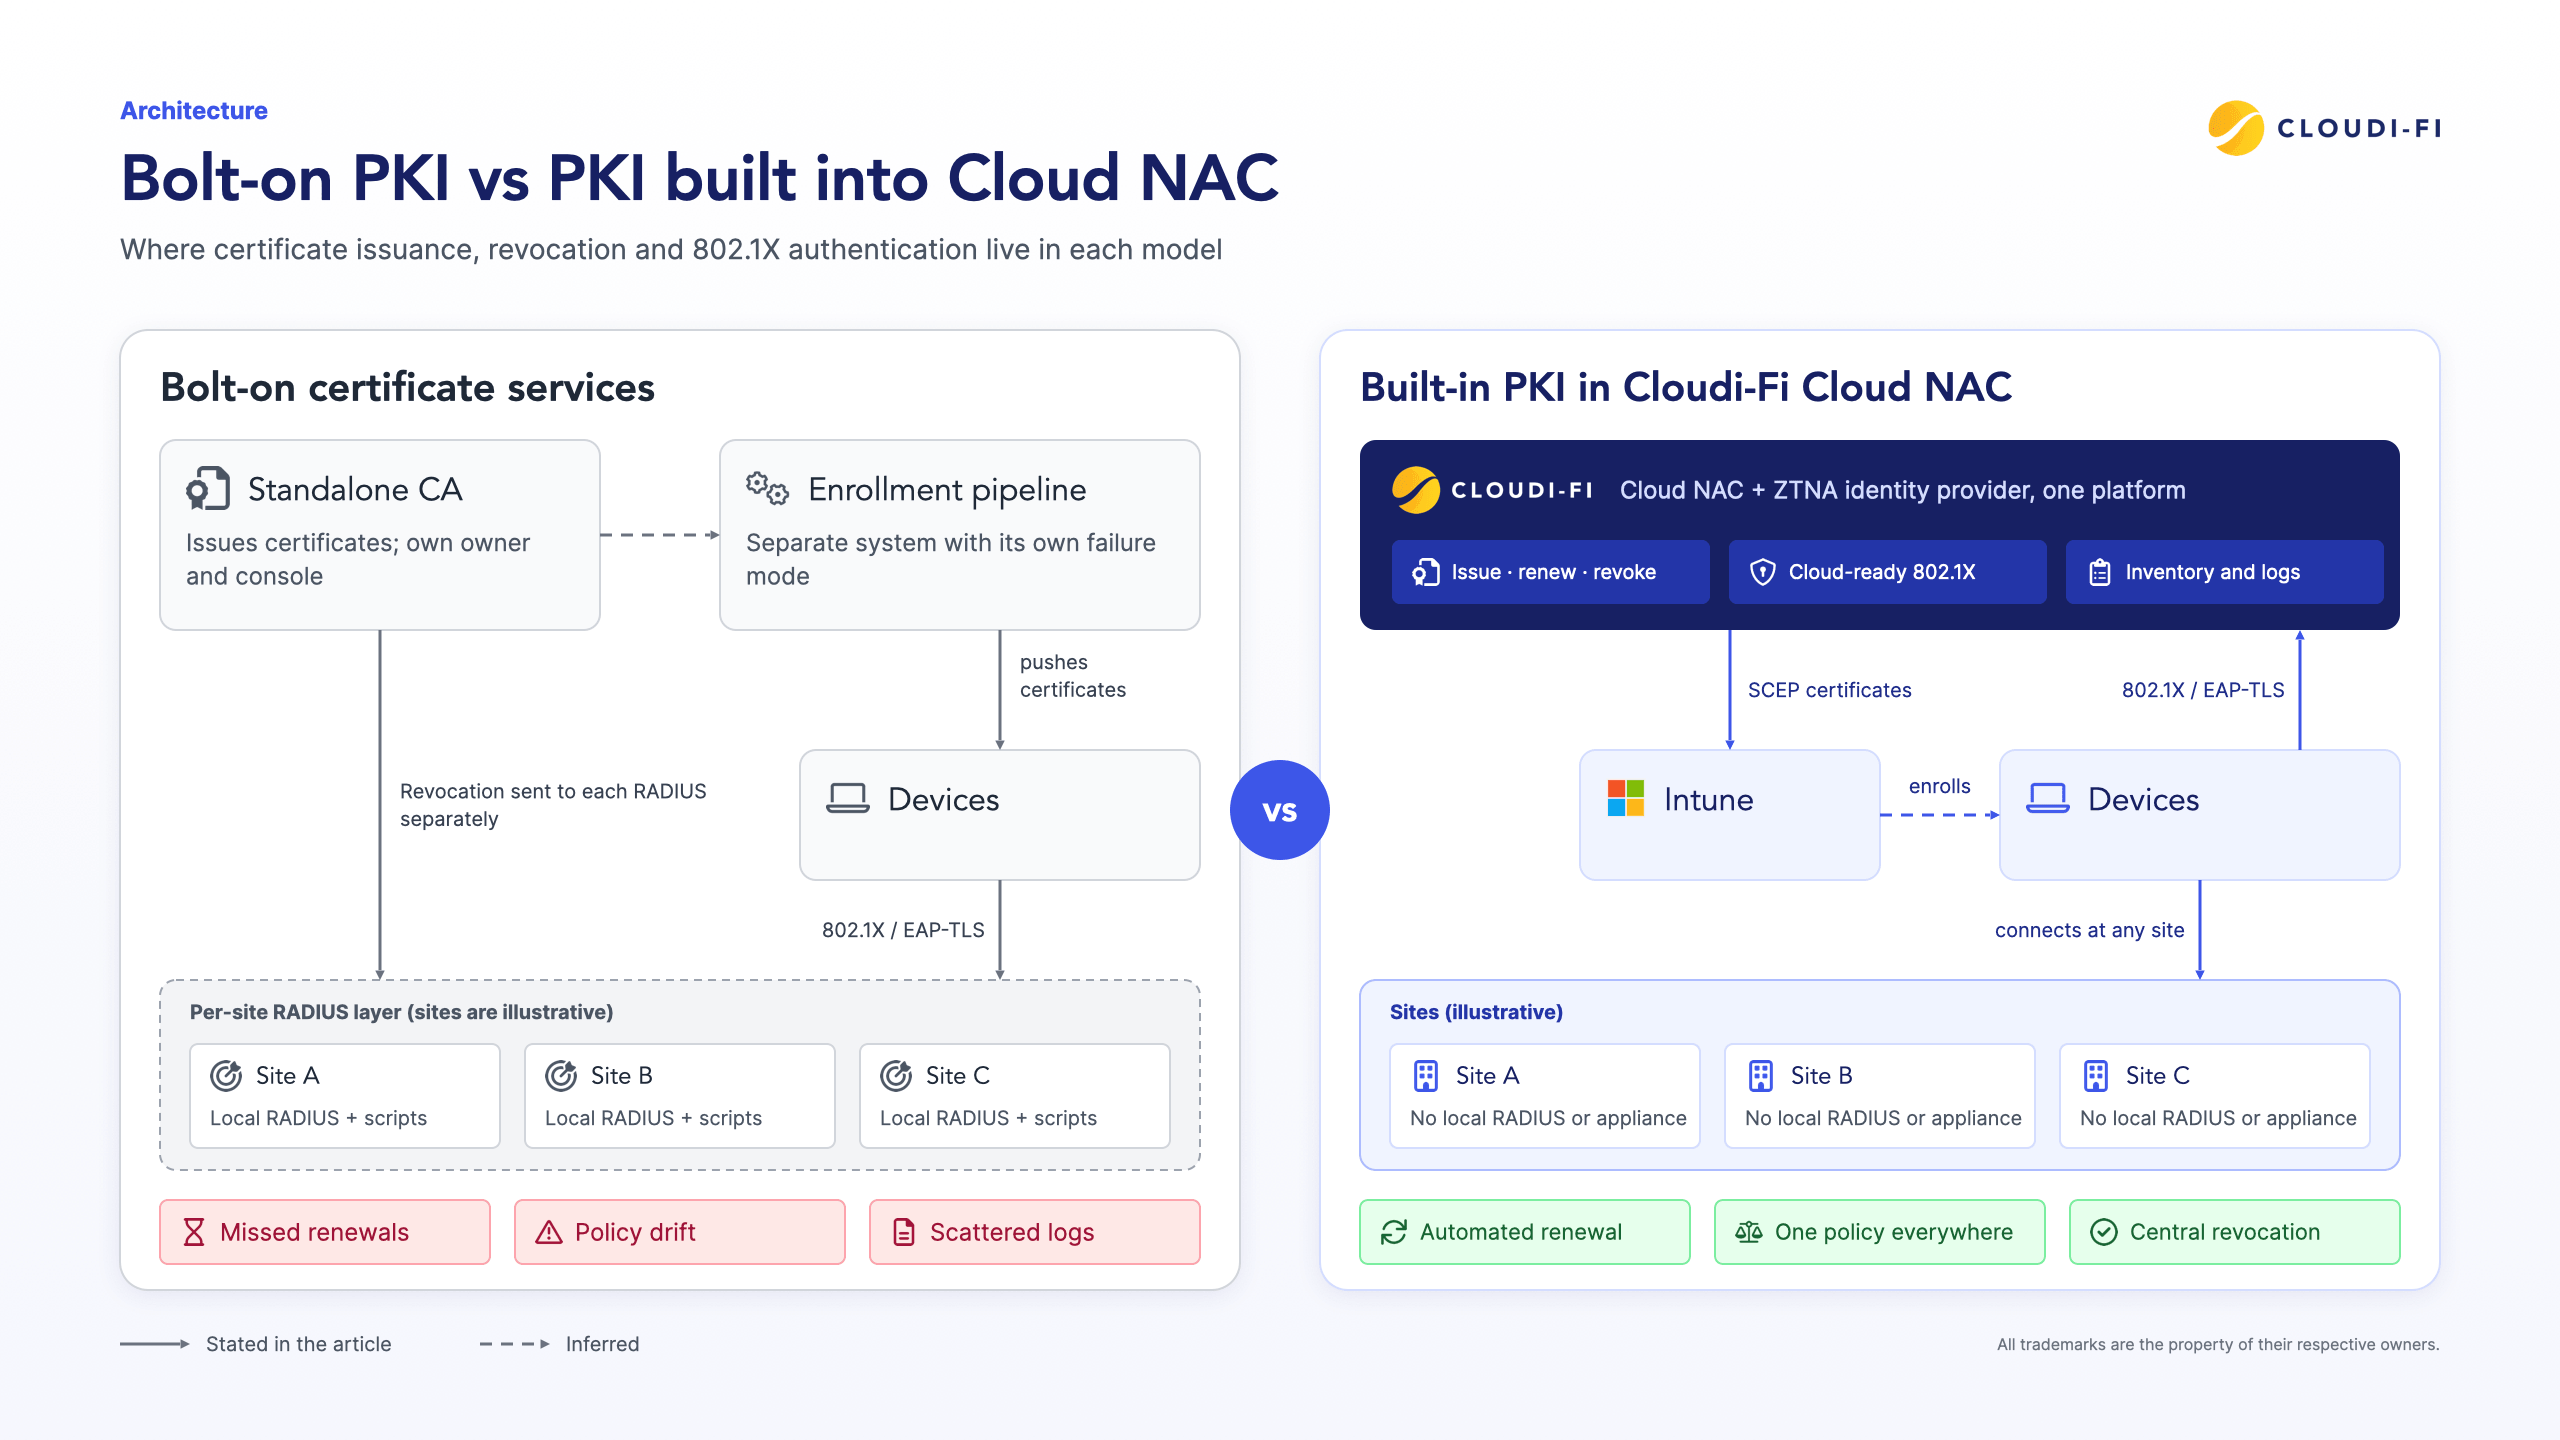
Task: Click the trademarks disclaimer at the bottom
Action: coord(2218,1344)
